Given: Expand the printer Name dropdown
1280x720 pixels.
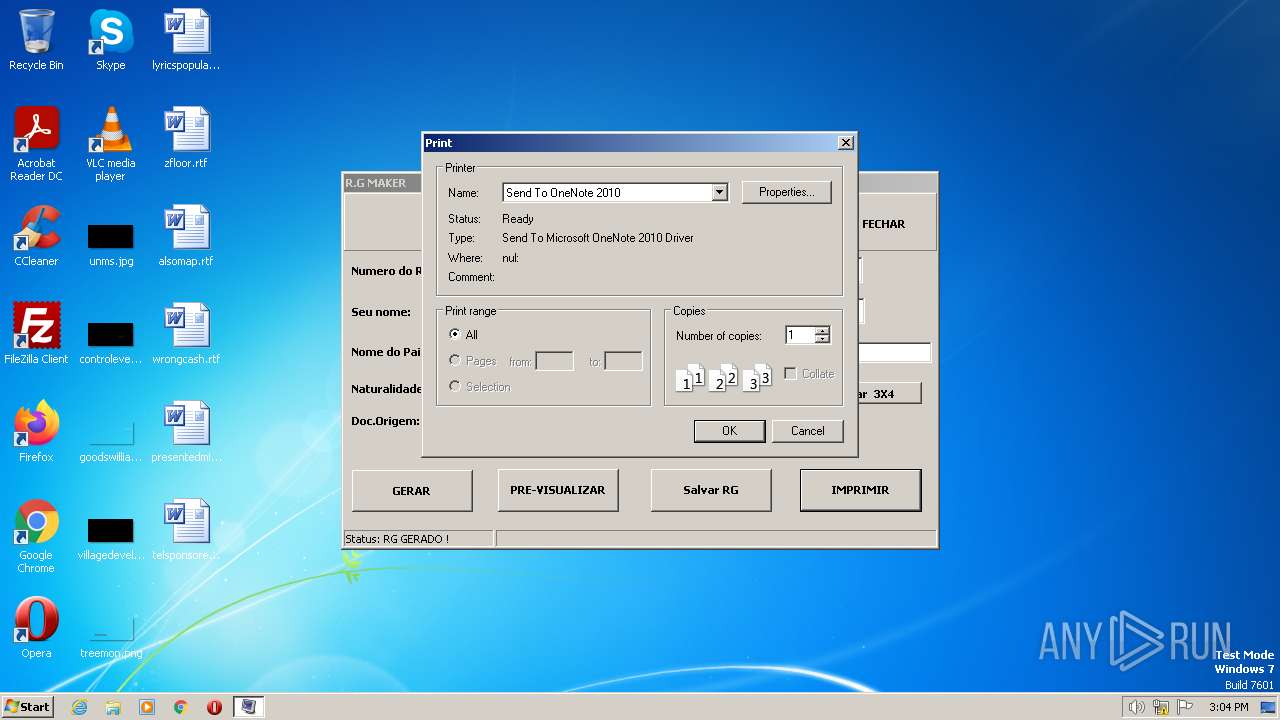Looking at the screenshot, I should point(719,193).
